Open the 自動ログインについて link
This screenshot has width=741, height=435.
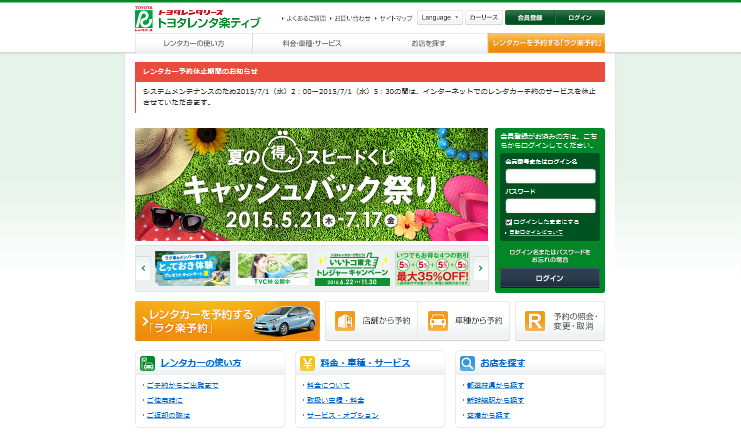(x=536, y=232)
